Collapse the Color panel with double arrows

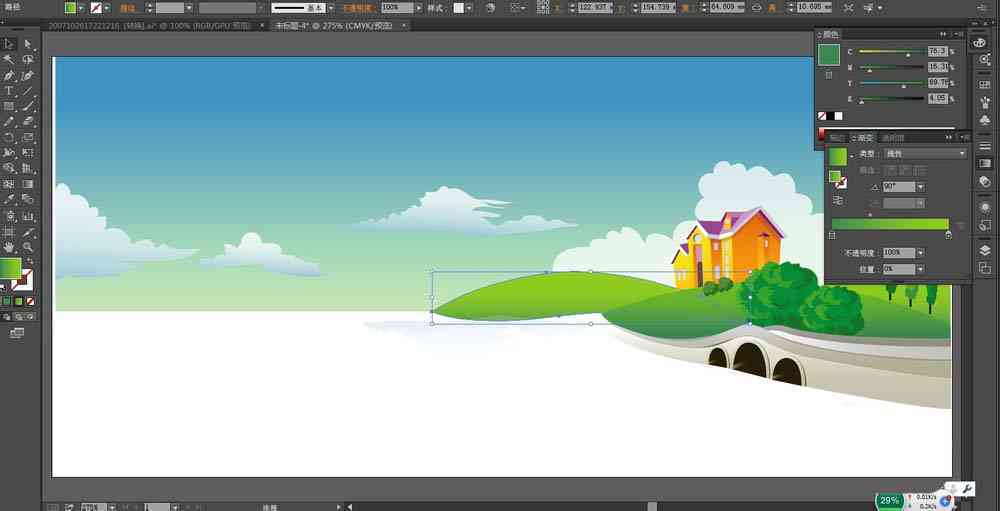coord(943,34)
